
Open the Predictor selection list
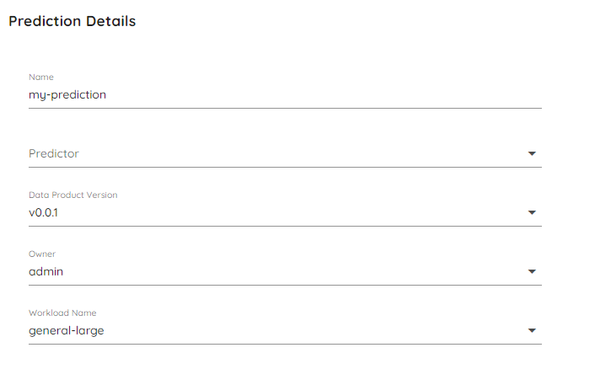click(285, 154)
